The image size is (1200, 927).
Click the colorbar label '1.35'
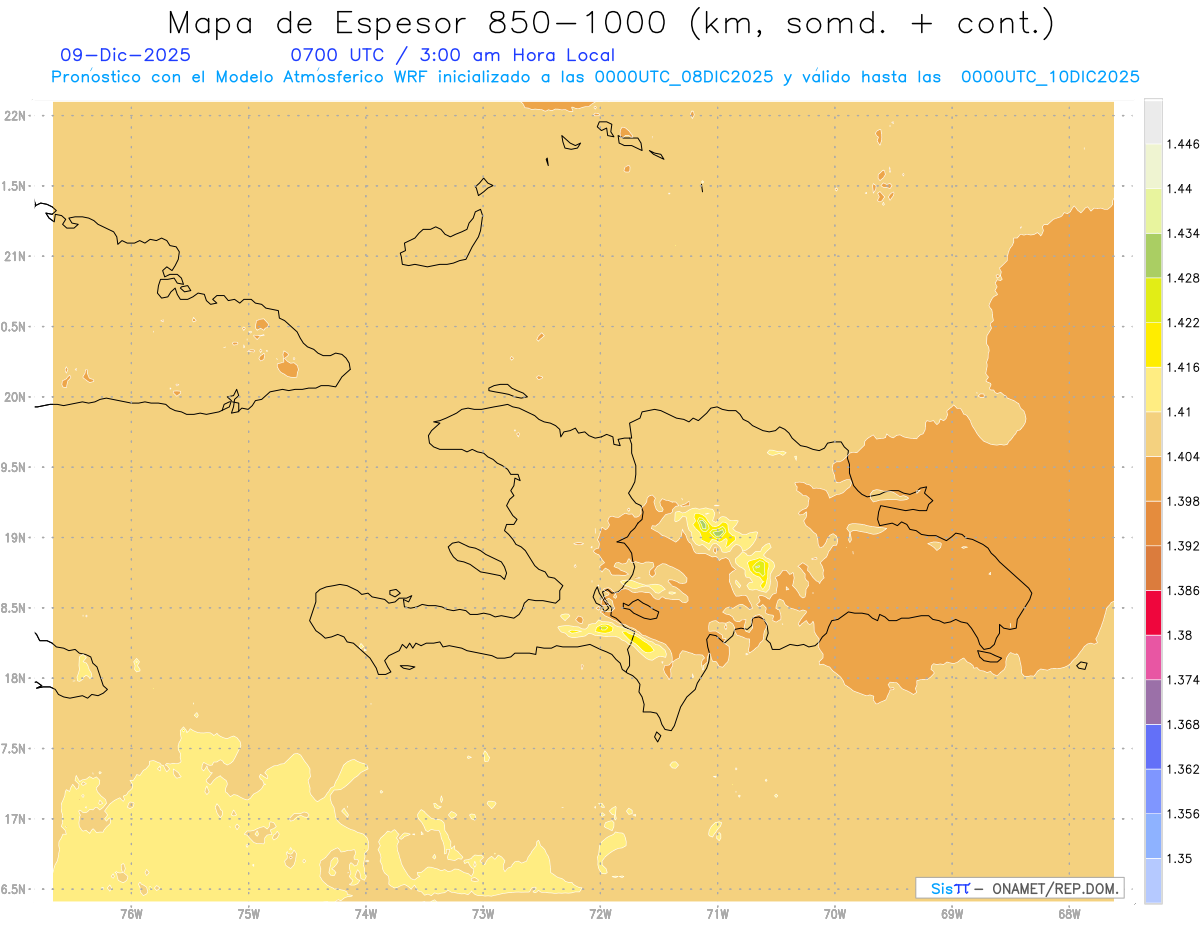[1181, 858]
